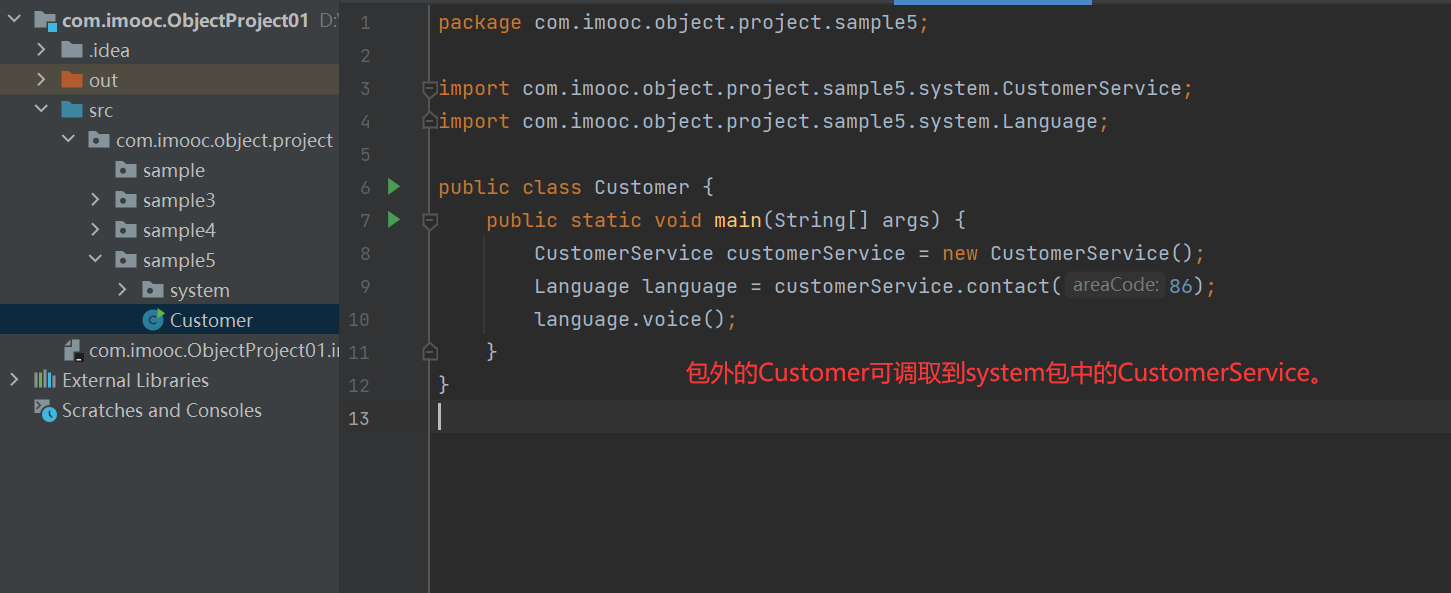
Task: Select sample4 package in project tree
Action: point(178,230)
